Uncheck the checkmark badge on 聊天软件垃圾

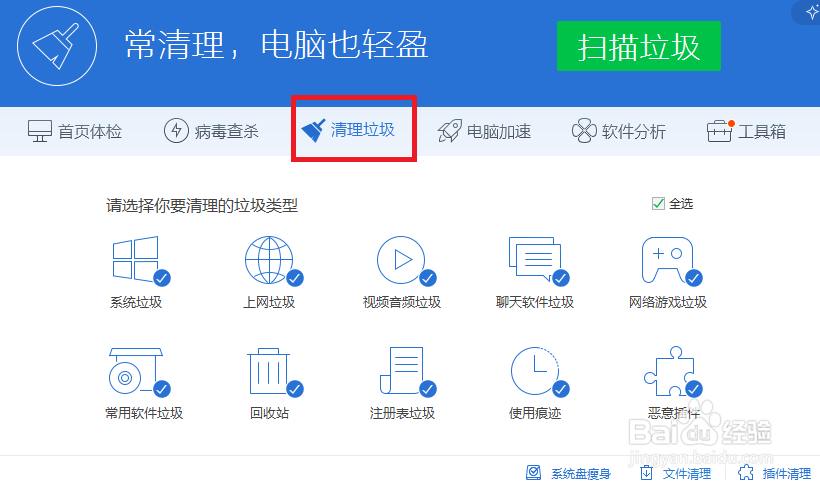tap(561, 278)
